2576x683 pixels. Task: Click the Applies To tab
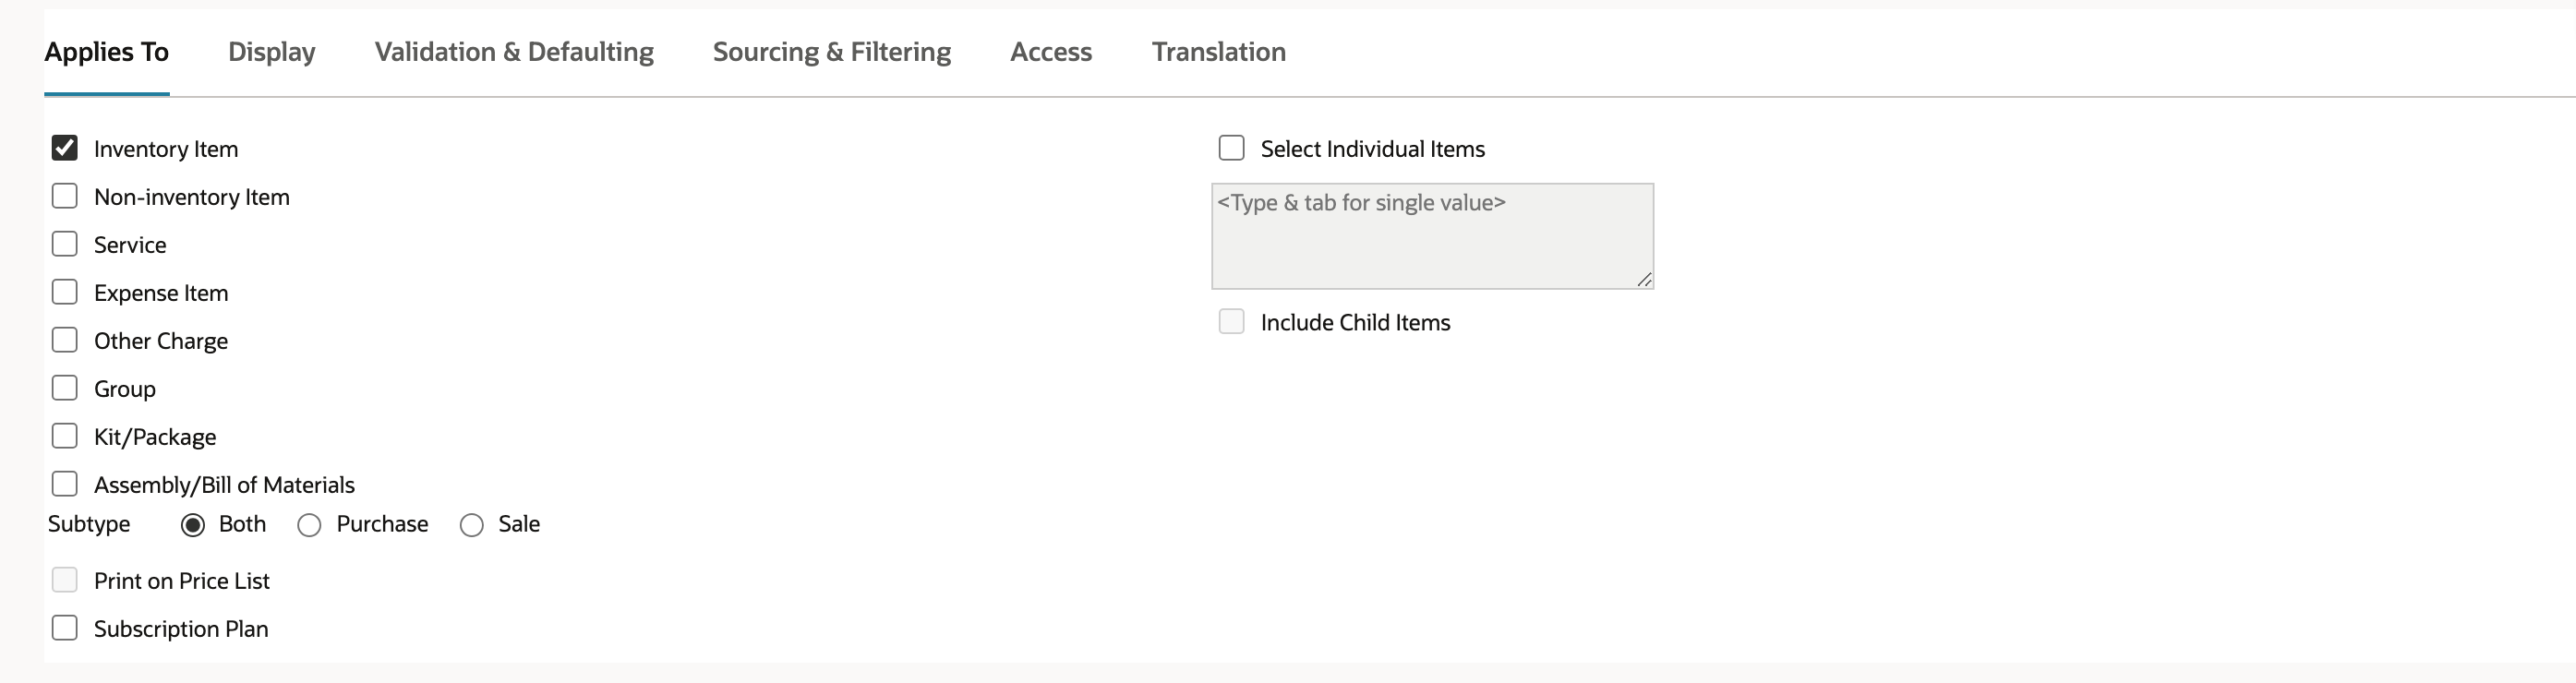pyautogui.click(x=106, y=52)
